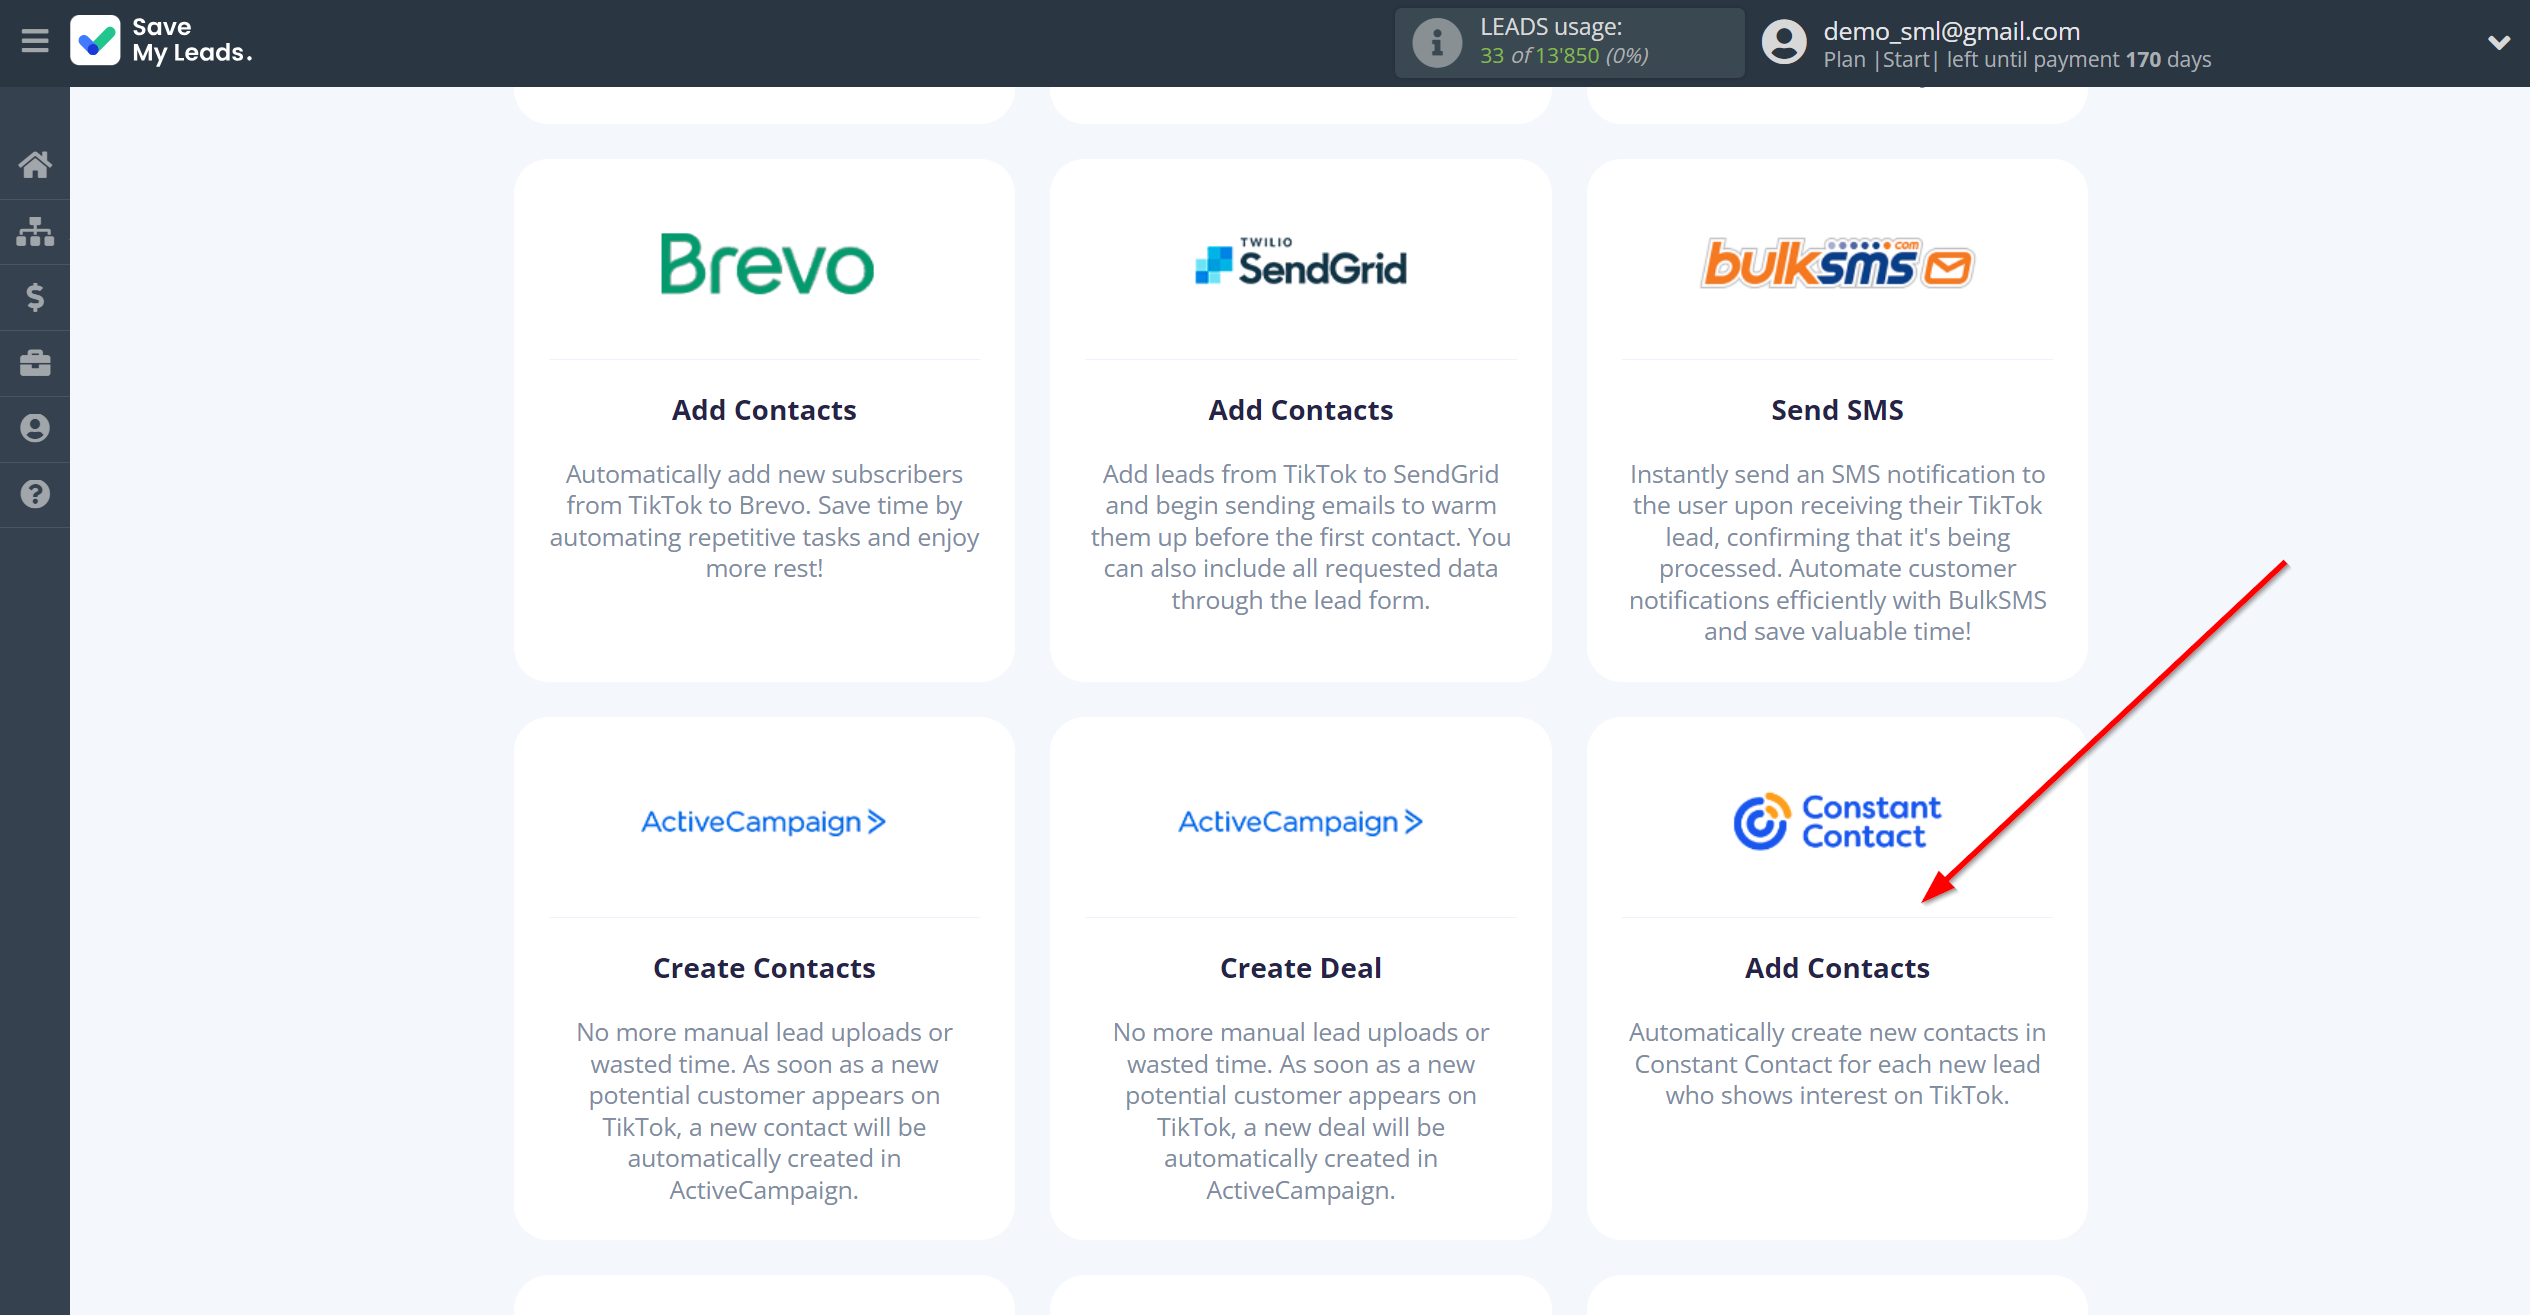The image size is (2530, 1315).
Task: Click the ActiveCampaign logo above Create Contacts
Action: click(764, 822)
